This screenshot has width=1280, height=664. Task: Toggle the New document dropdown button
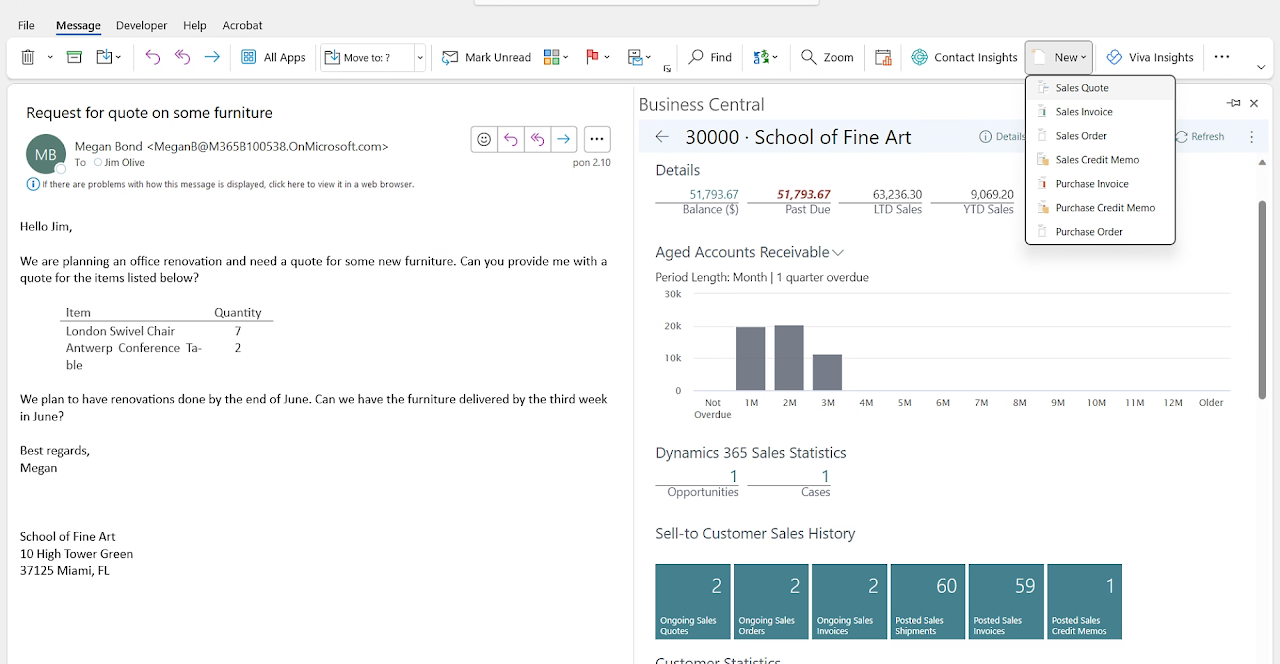(1059, 57)
